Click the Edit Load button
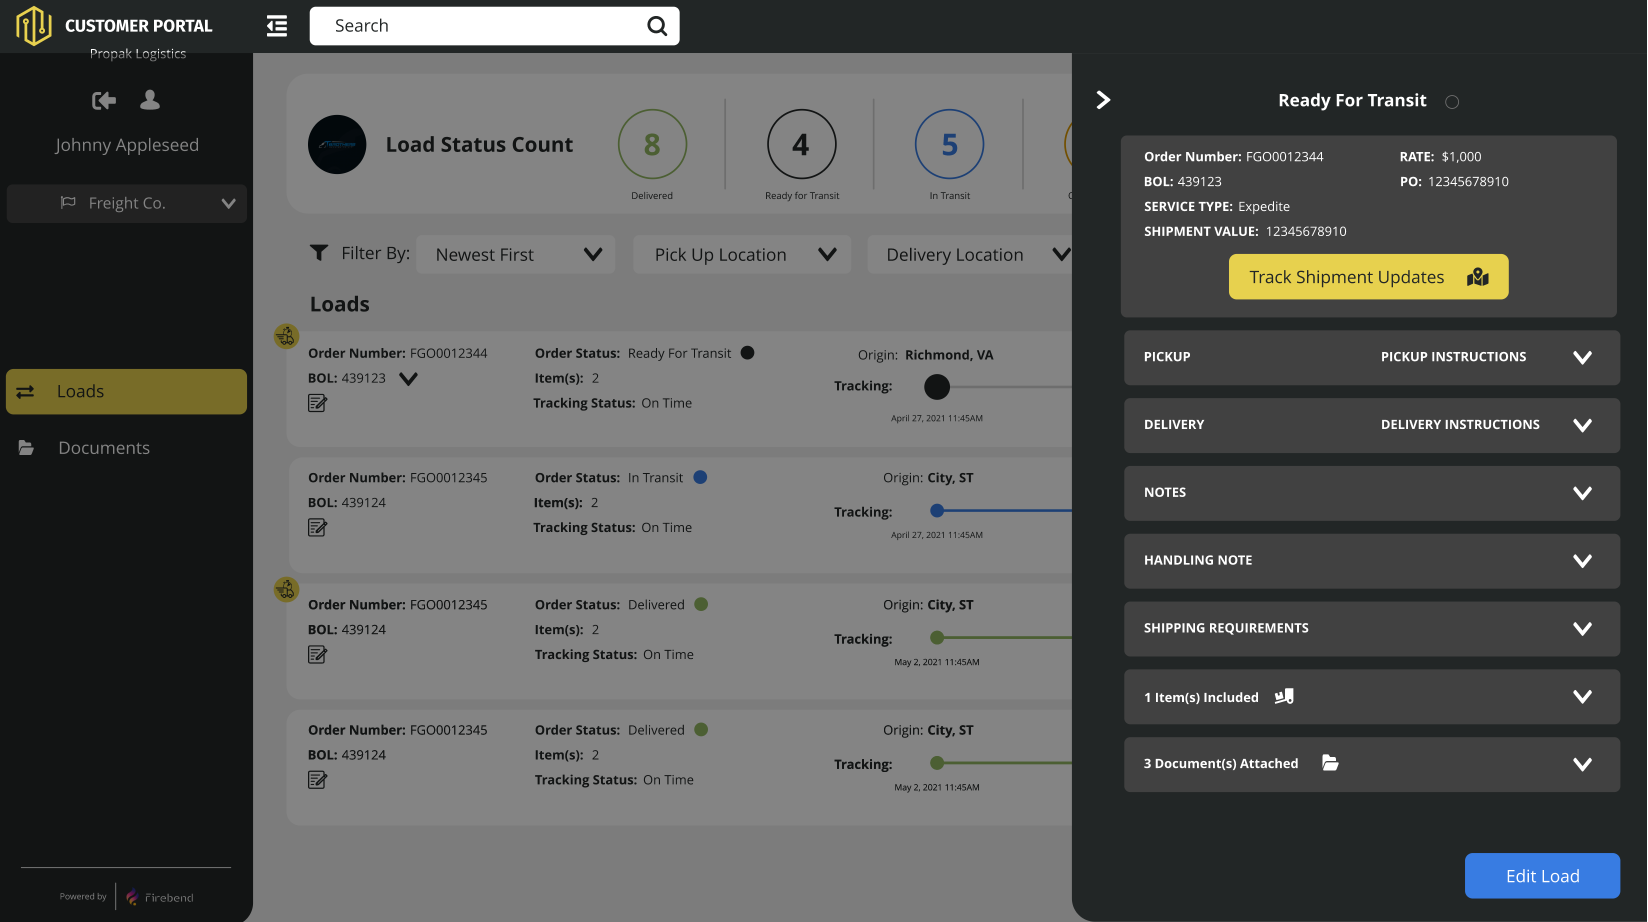Screen dimensions: 1648x922 coord(1542,875)
